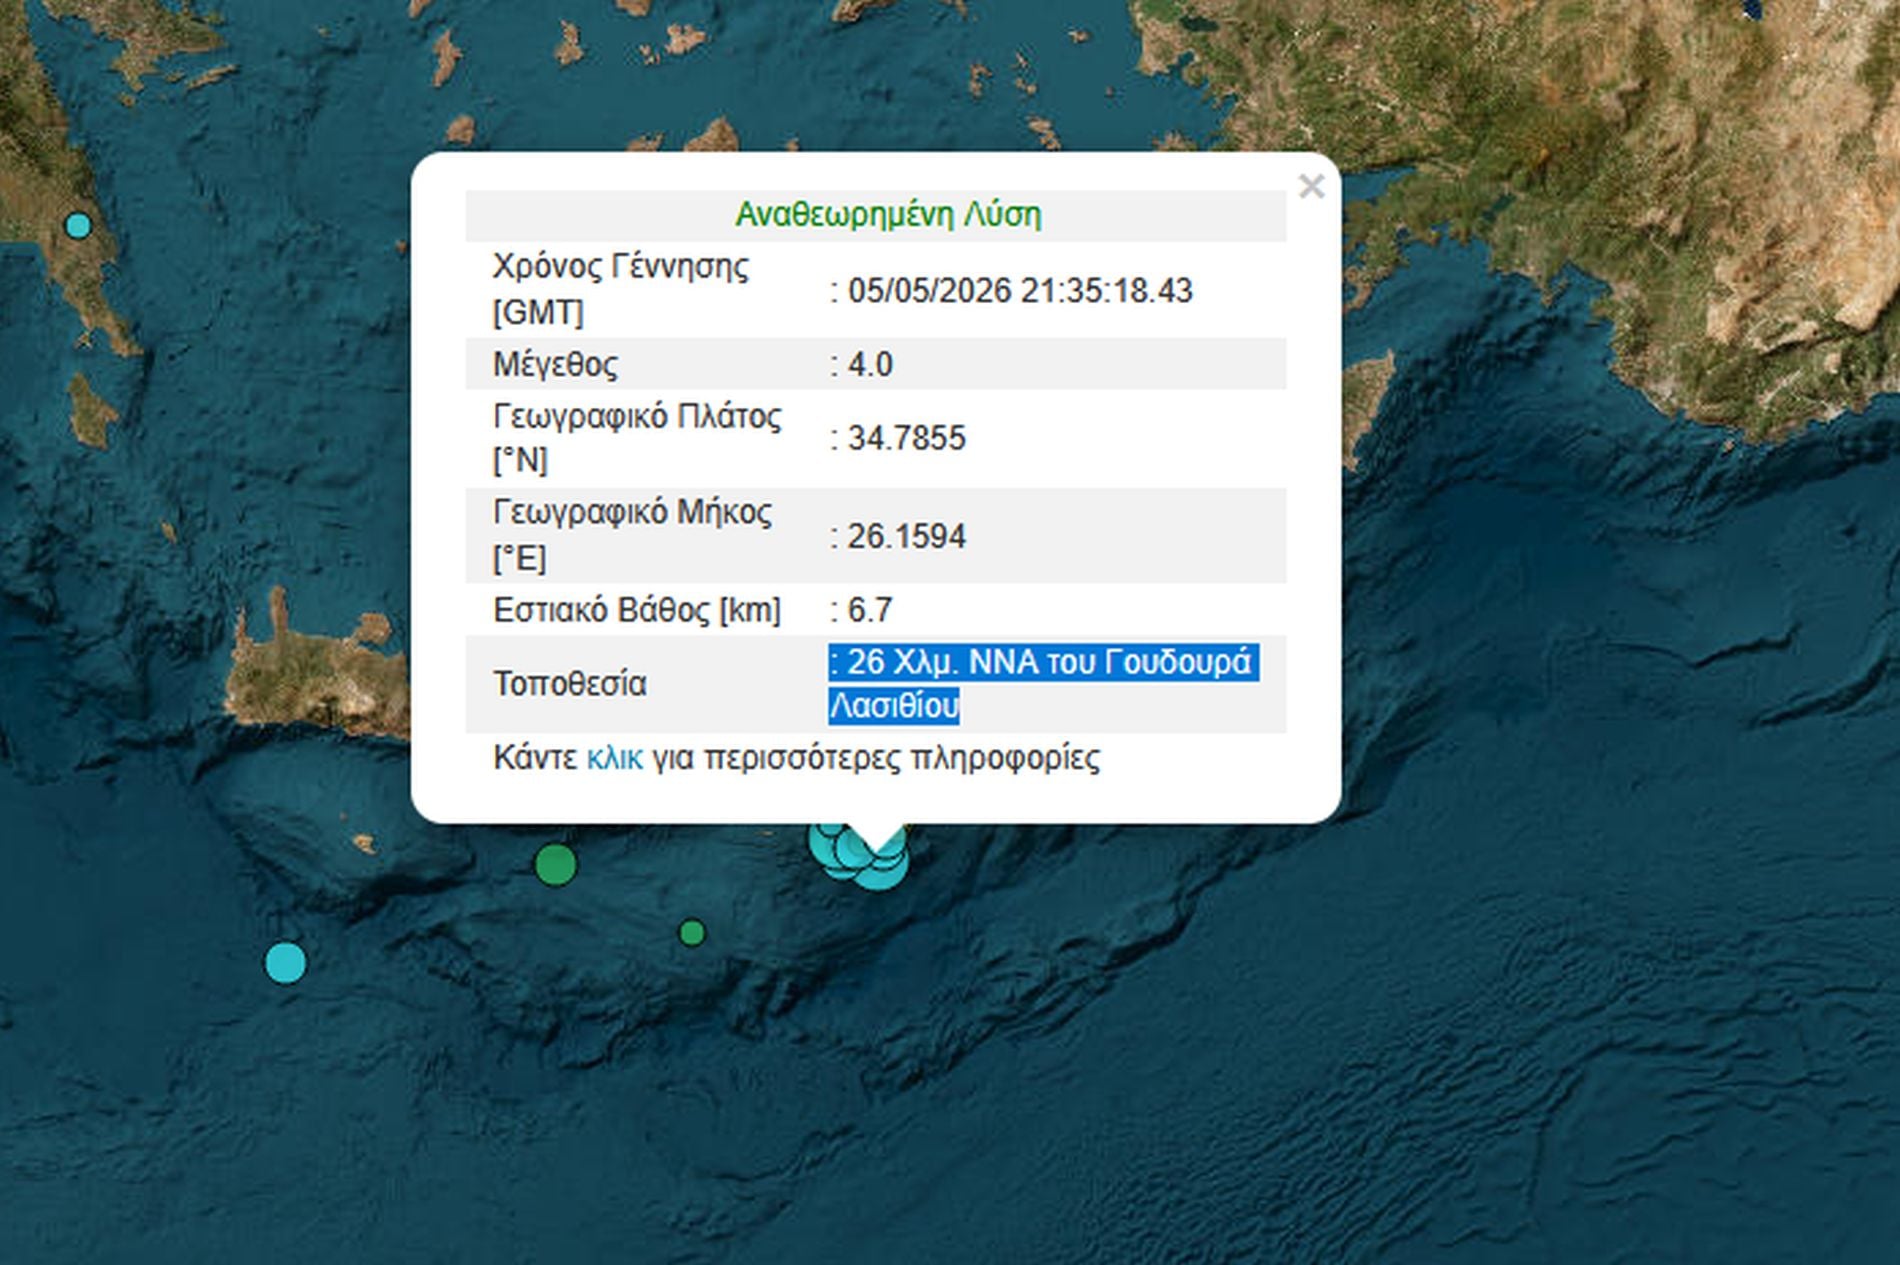Click the 'Αναθεωρημένη Λύση' header text

tap(888, 214)
